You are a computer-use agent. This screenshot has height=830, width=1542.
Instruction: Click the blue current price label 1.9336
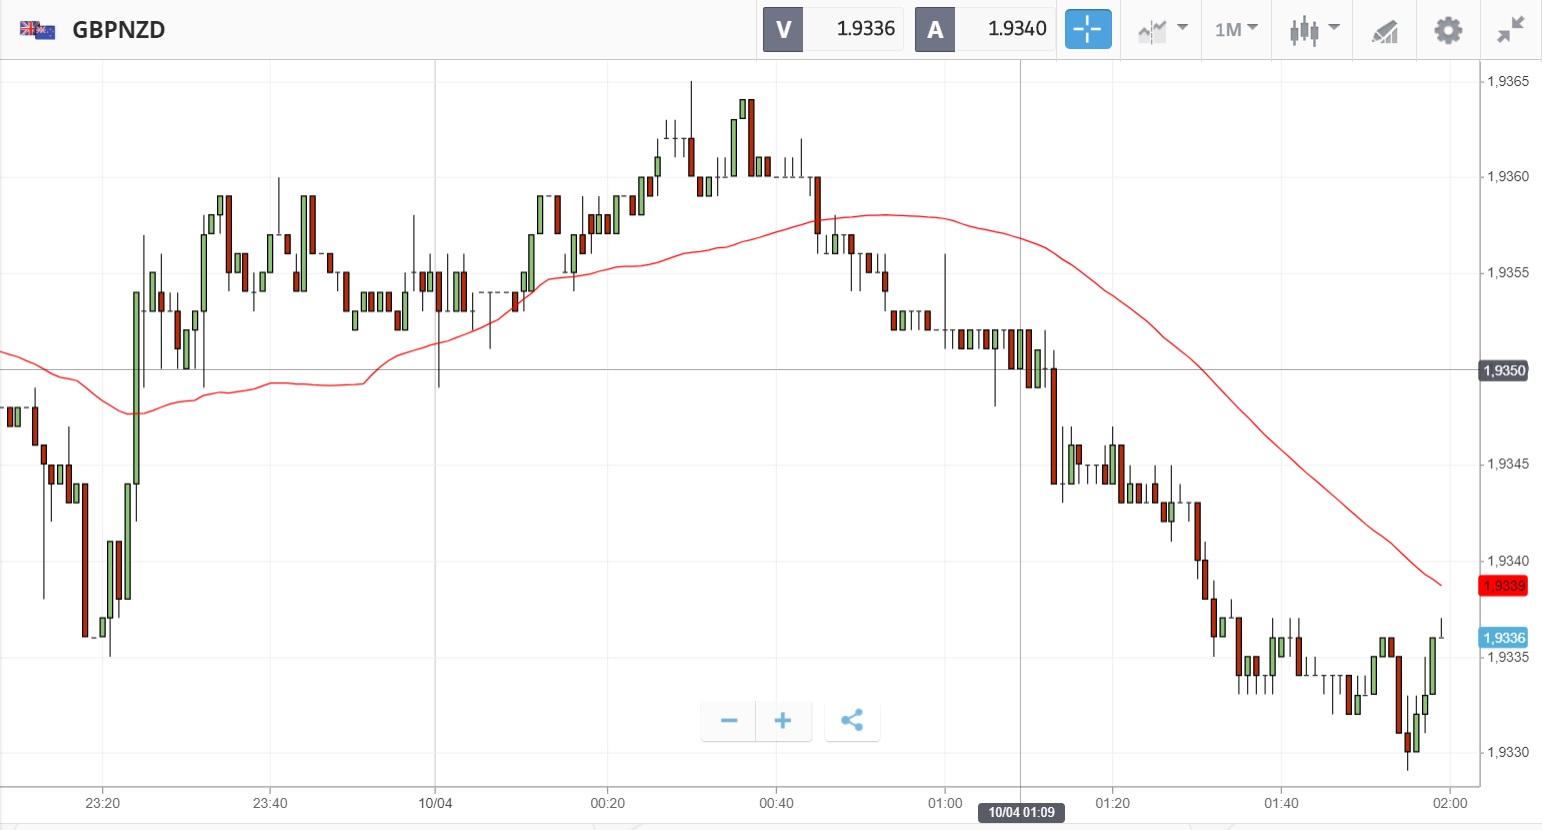[1503, 638]
